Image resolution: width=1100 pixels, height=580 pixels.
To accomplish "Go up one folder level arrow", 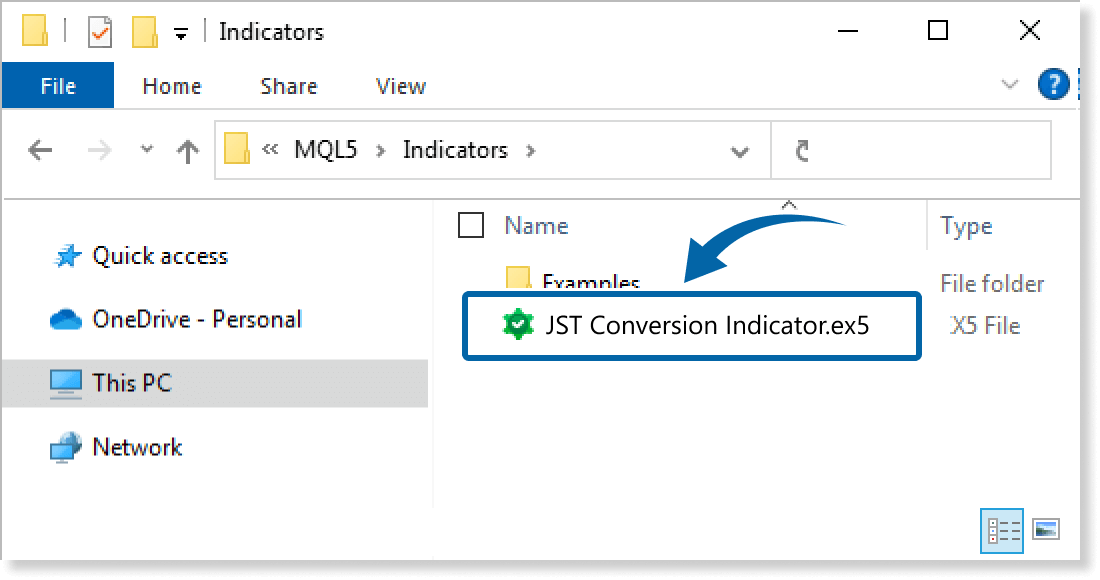I will pyautogui.click(x=187, y=151).
